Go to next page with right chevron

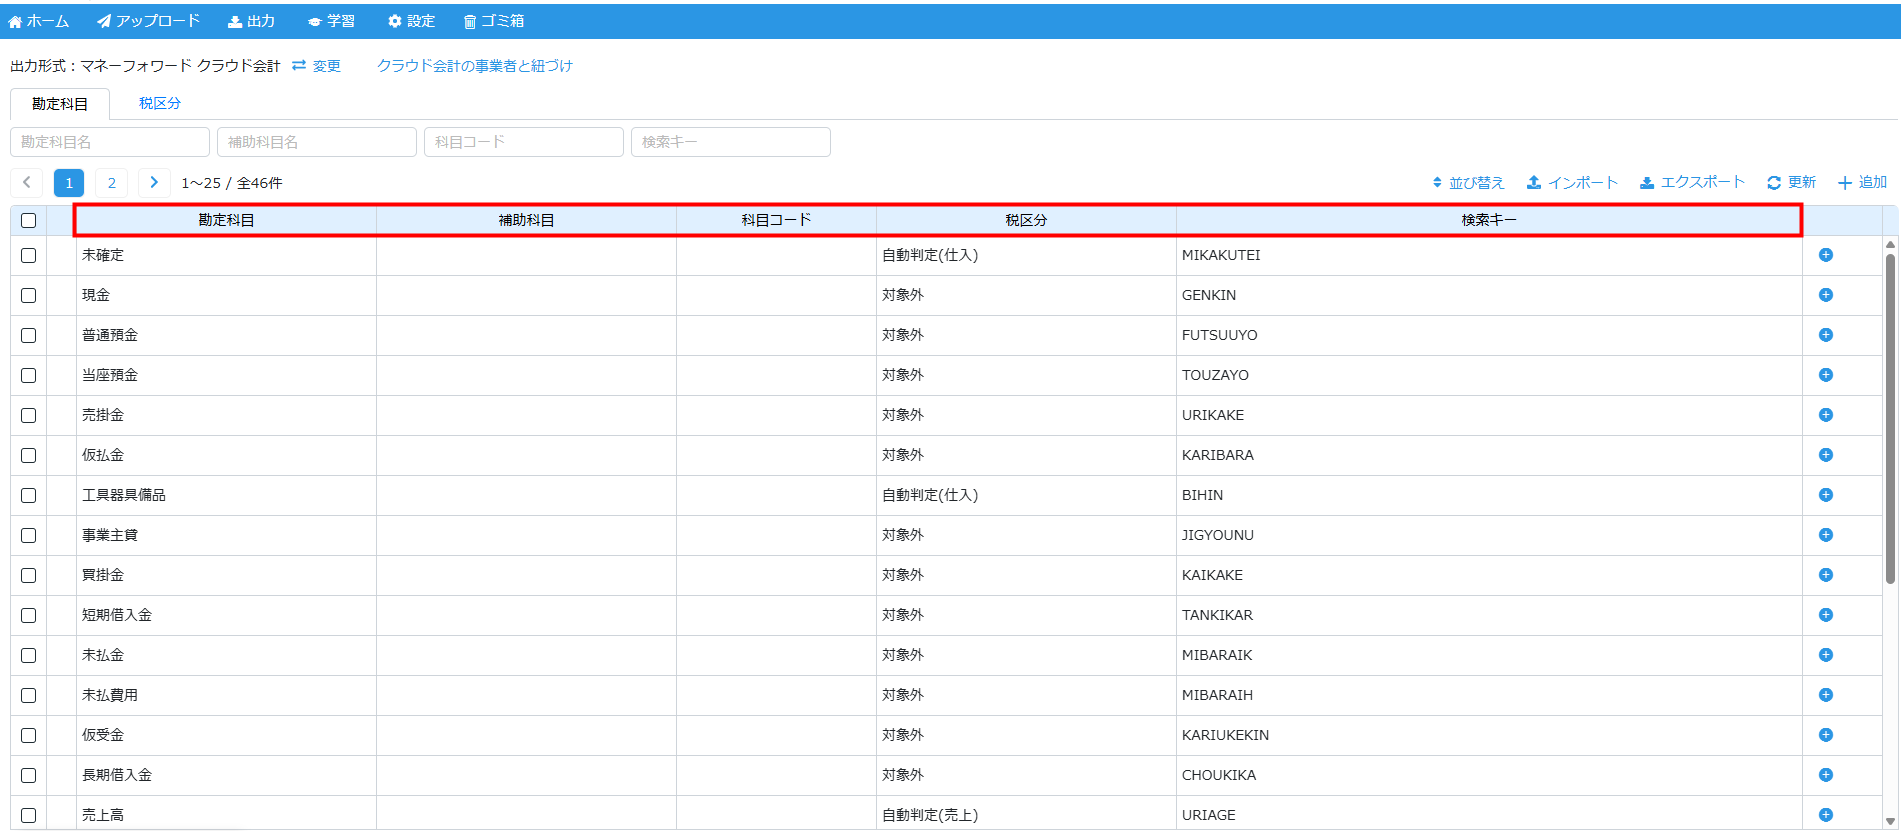[x=154, y=183]
